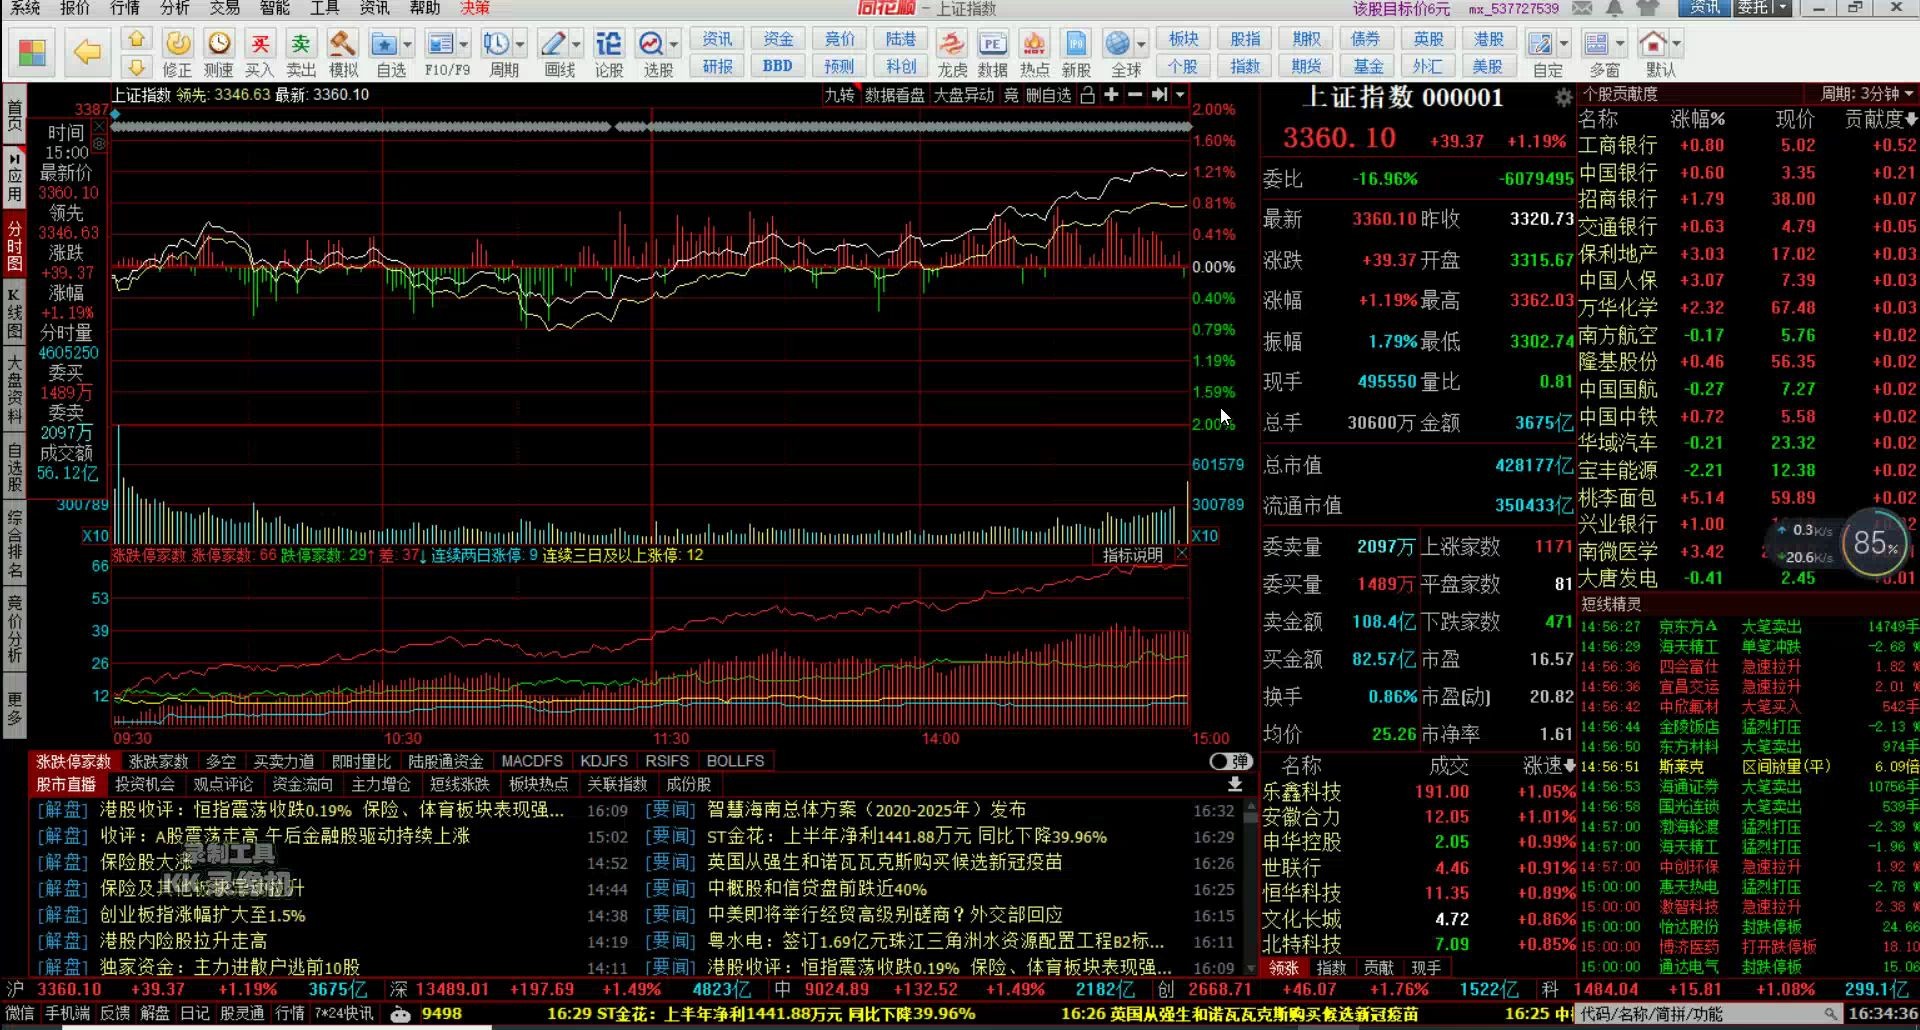Viewport: 1920px width, 1030px height.
Task: Click the up arrow page icon
Action: tap(137, 40)
